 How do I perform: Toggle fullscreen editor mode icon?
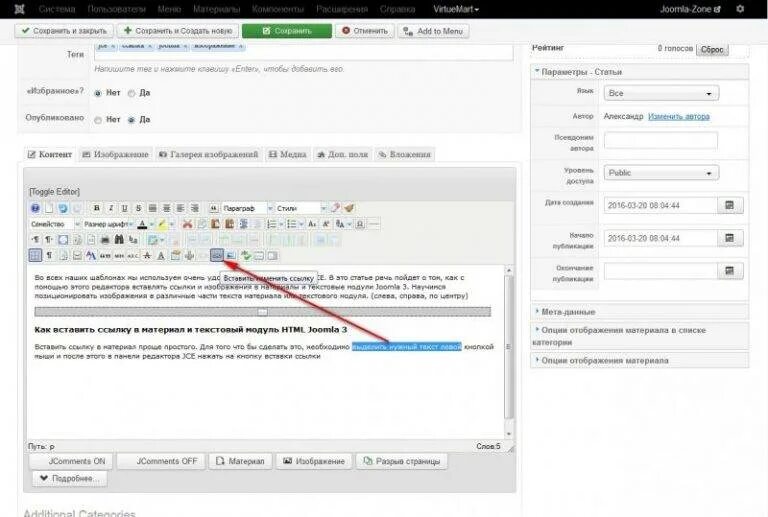tap(63, 240)
